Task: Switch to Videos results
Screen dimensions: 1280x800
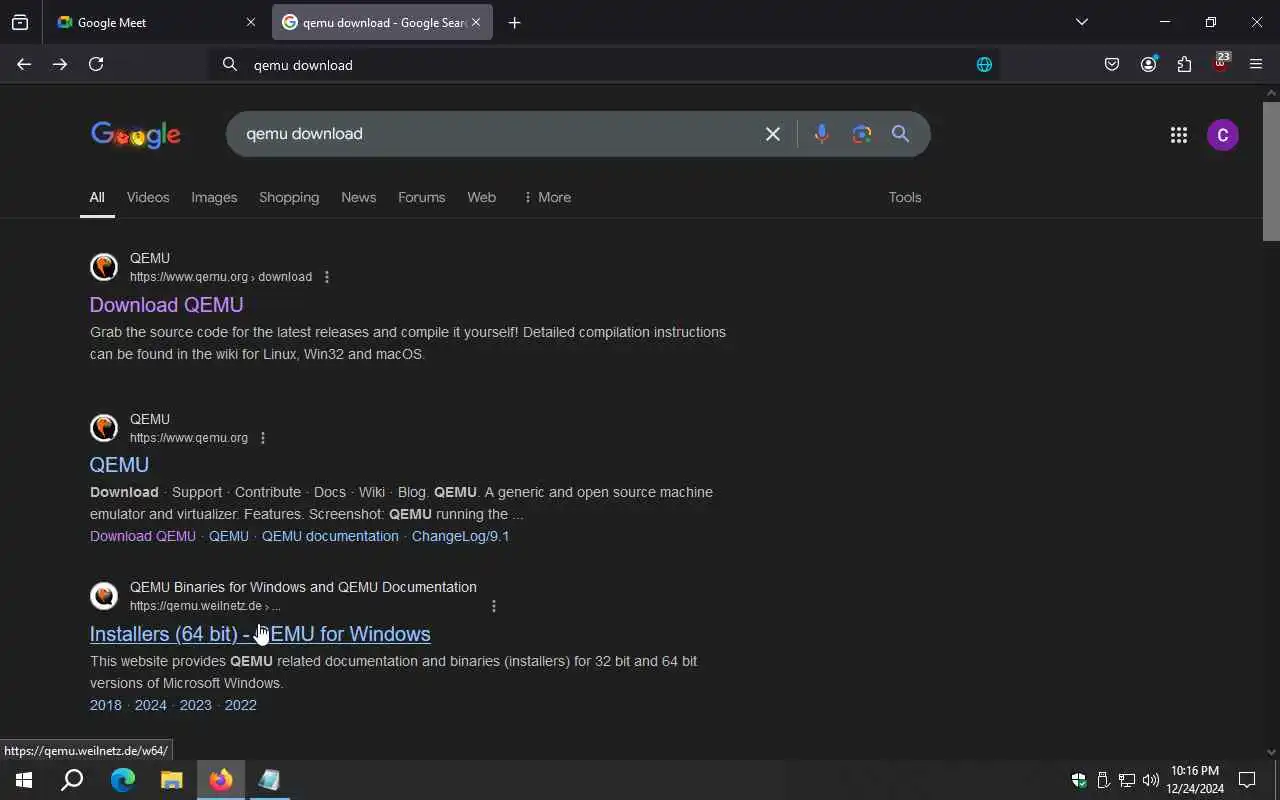Action: (148, 197)
